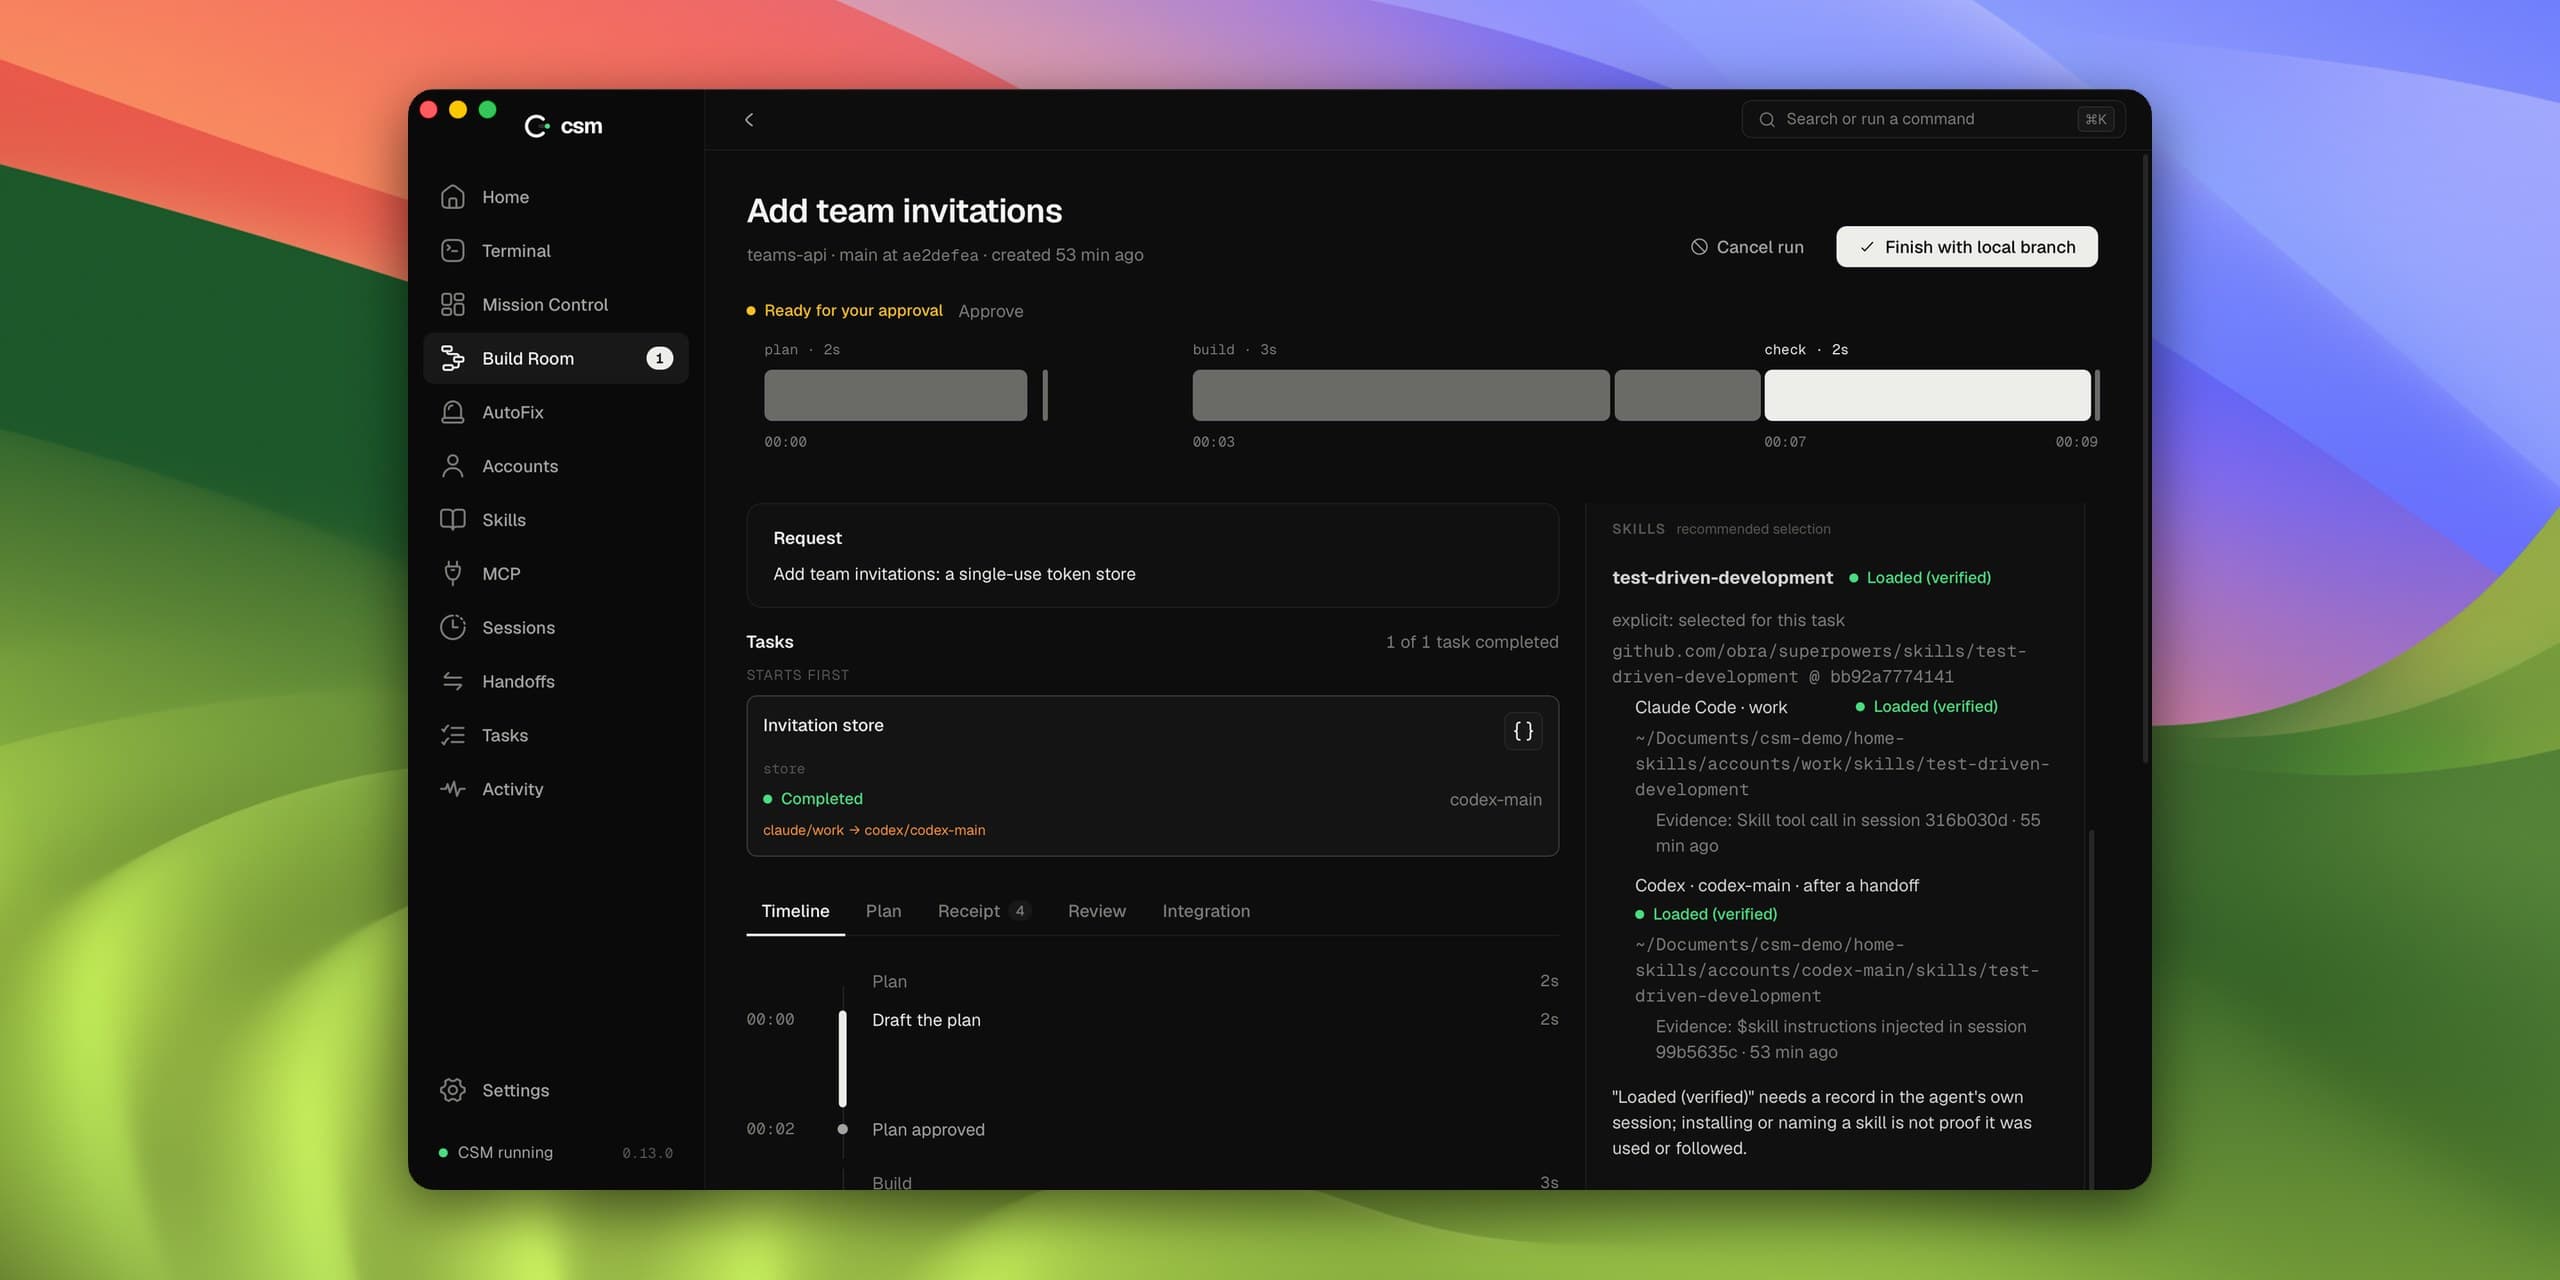Image resolution: width=2560 pixels, height=1280 pixels.
Task: Click the '00:07' timeline timestamp
Action: coord(1785,442)
